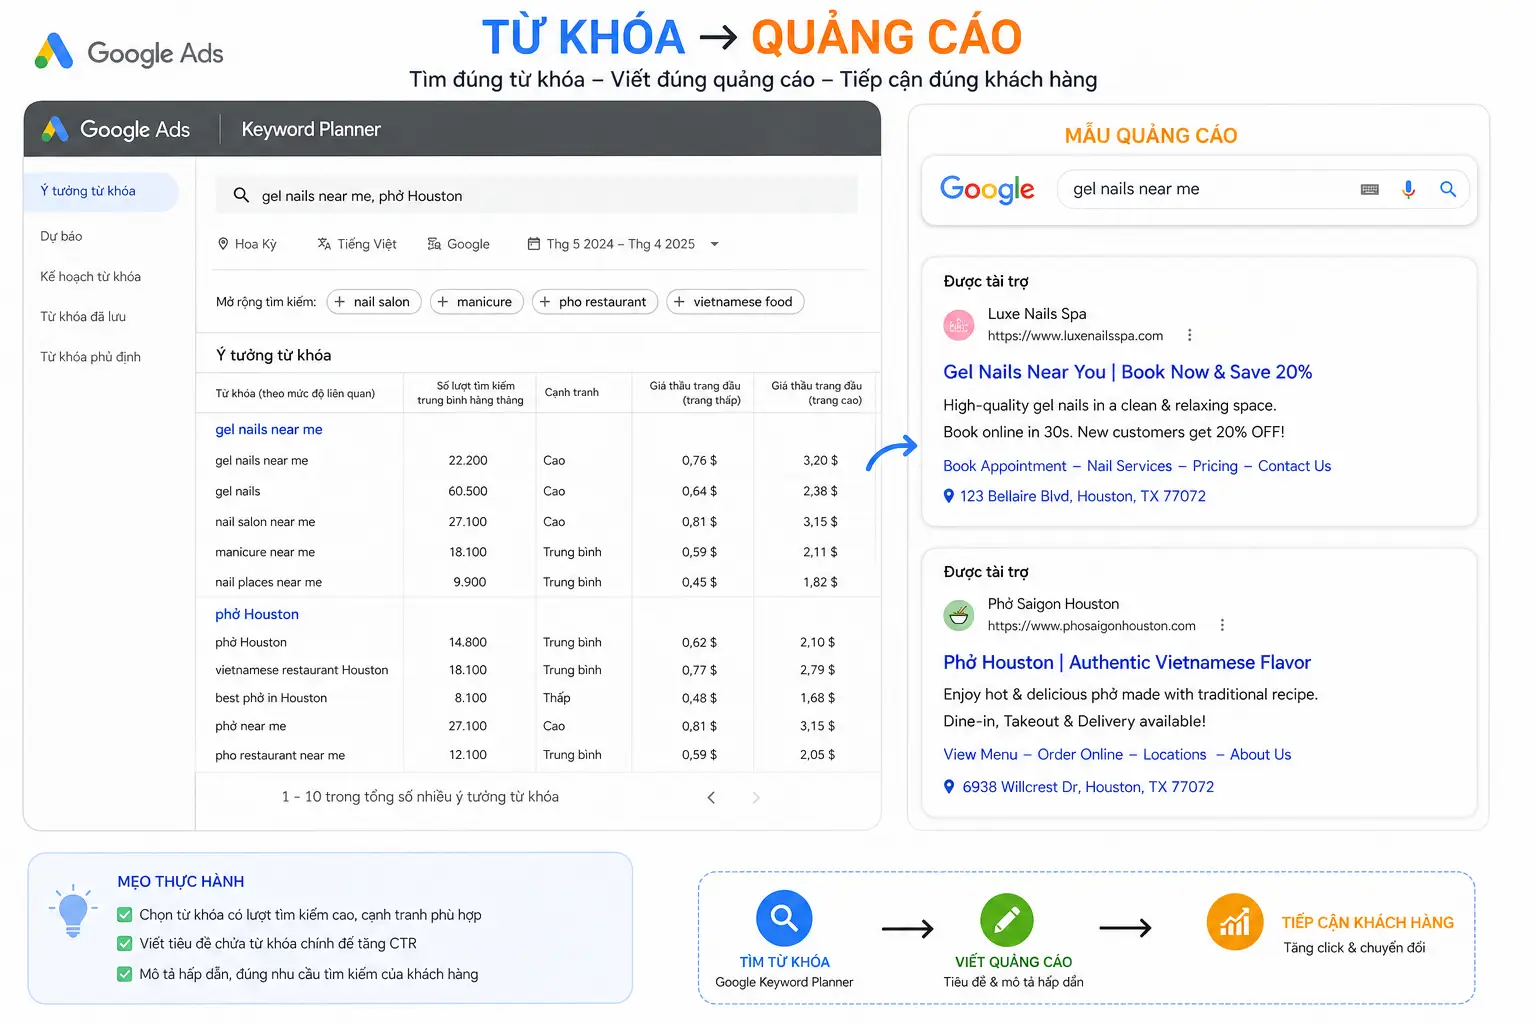The width and height of the screenshot is (1536, 1024).
Task: Click vietnamese restaurant Houston keyword row
Action: 538,670
